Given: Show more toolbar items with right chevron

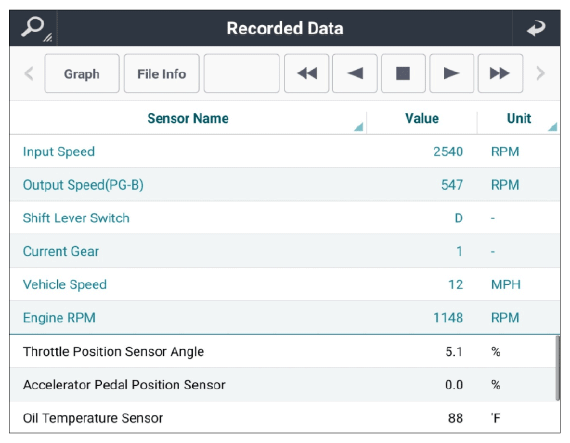Looking at the screenshot, I should pyautogui.click(x=541, y=73).
